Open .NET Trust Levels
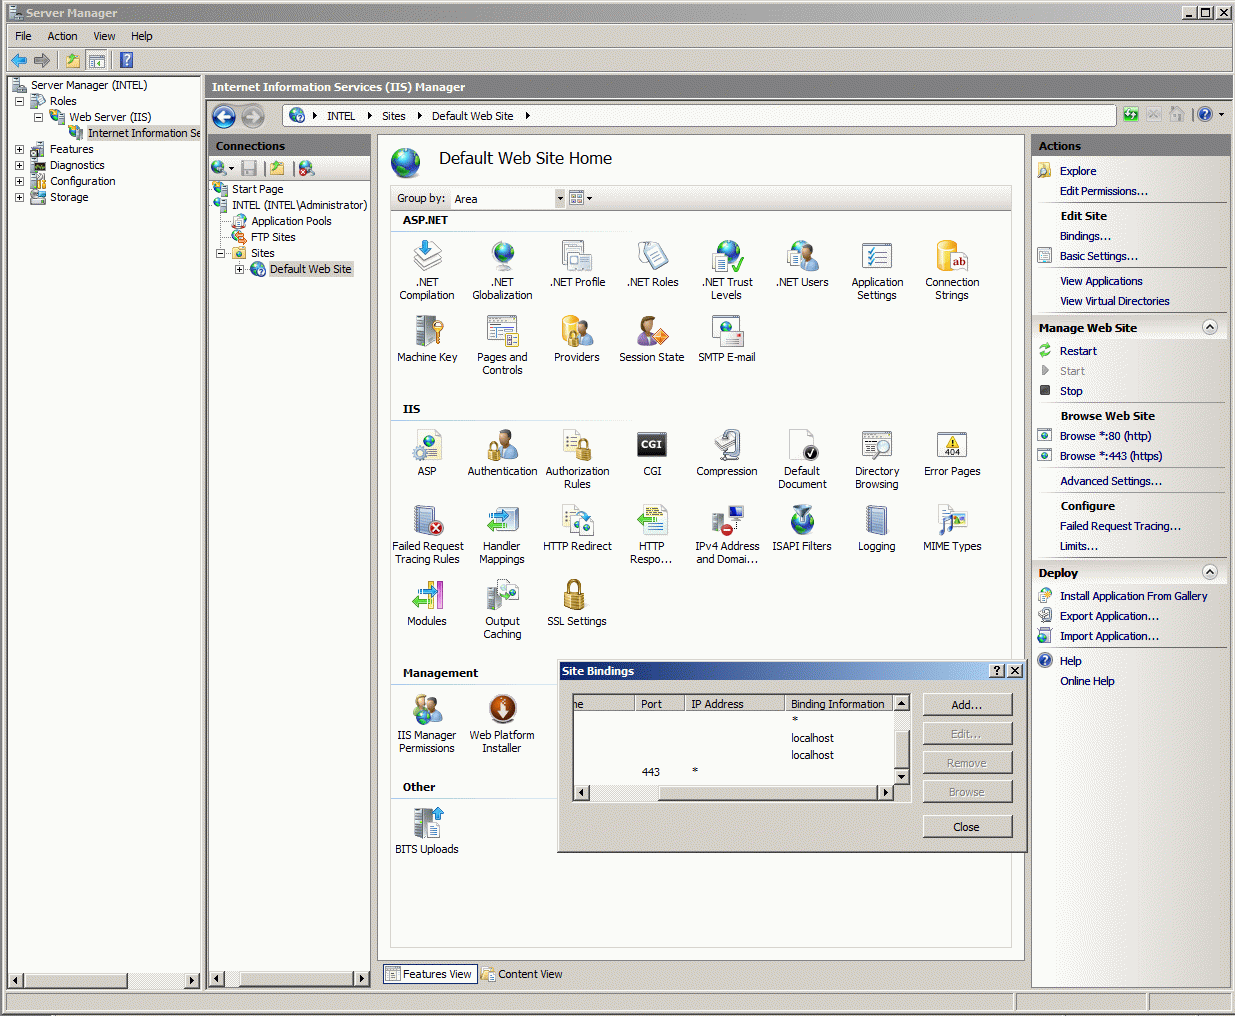This screenshot has height=1016, width=1235. point(727,270)
